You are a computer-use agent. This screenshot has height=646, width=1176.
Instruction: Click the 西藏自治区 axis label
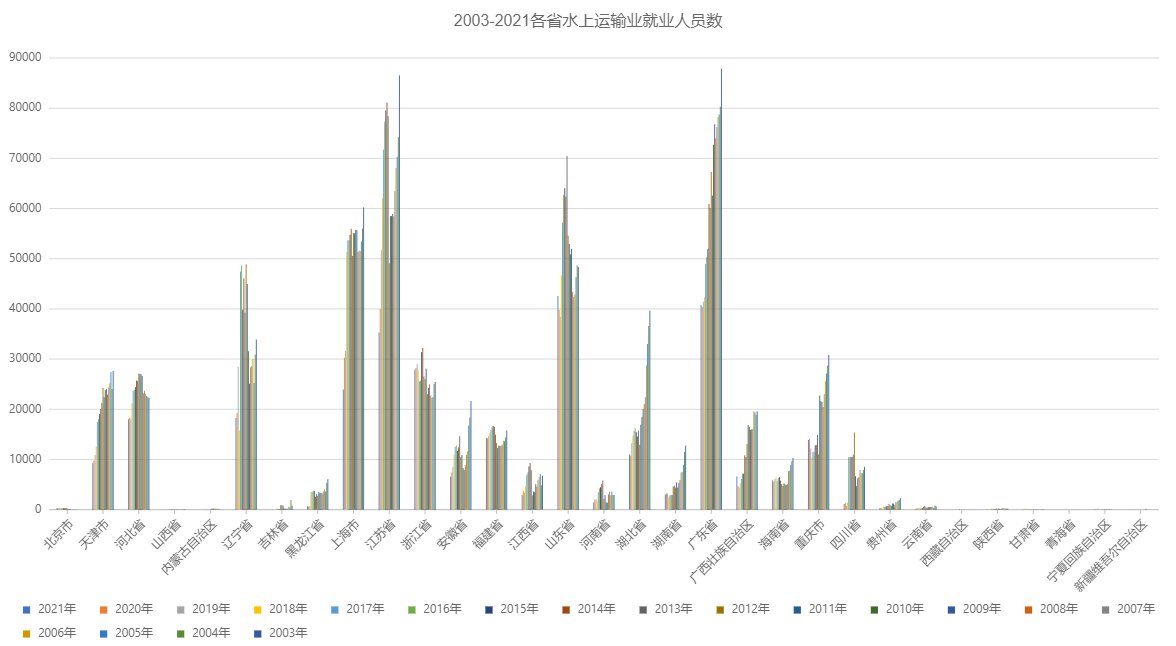[x=946, y=542]
